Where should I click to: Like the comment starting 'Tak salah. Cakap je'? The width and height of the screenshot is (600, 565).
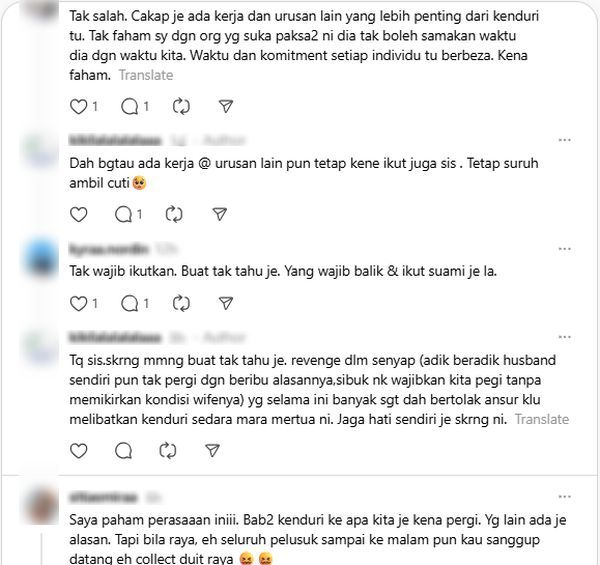pyautogui.click(x=78, y=107)
